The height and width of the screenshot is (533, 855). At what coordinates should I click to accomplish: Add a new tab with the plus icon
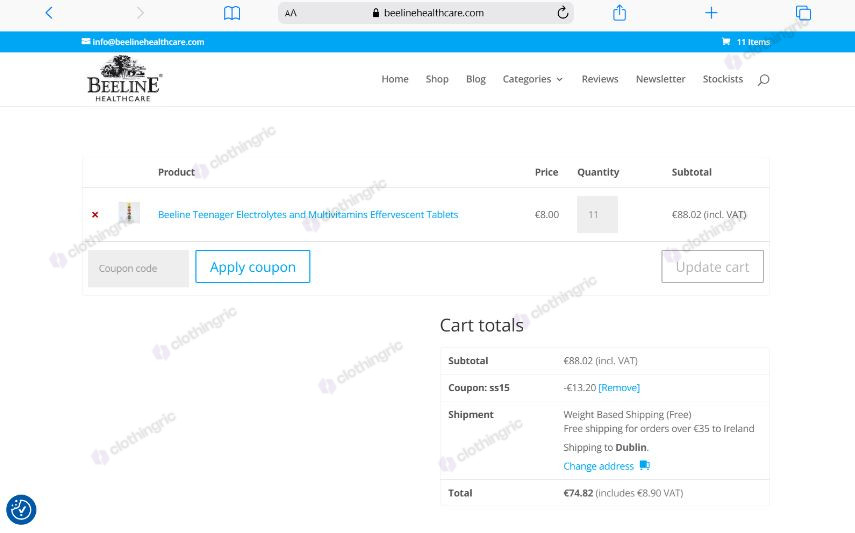(711, 13)
